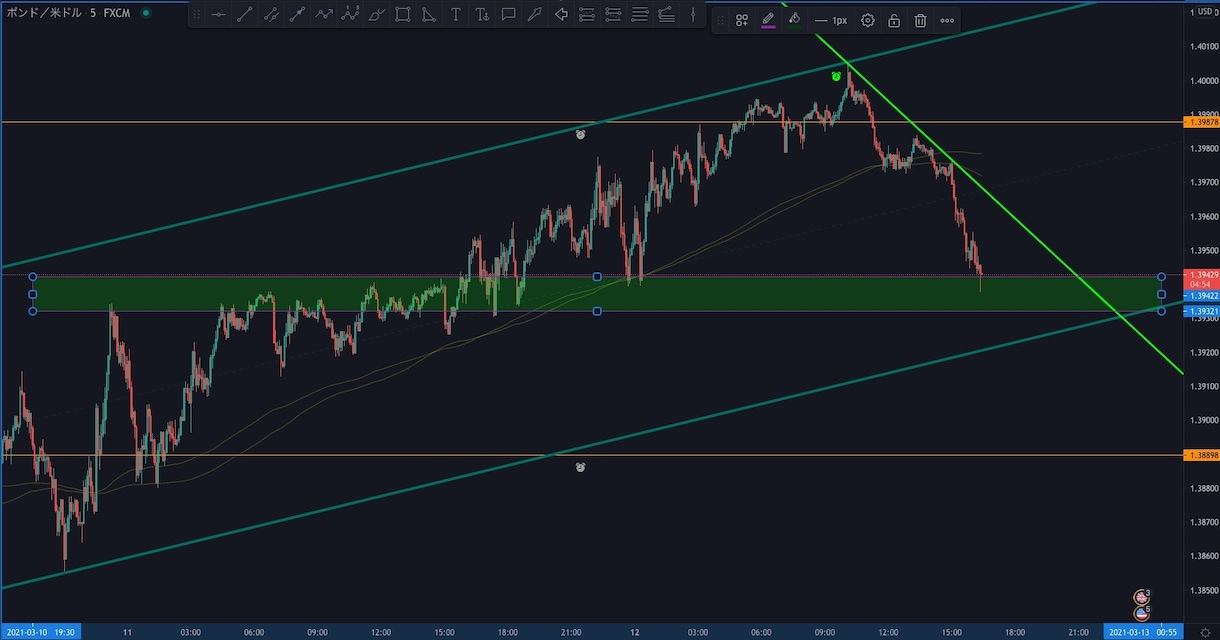
Task: Click the 1.39878 orange price label
Action: (x=1200, y=122)
